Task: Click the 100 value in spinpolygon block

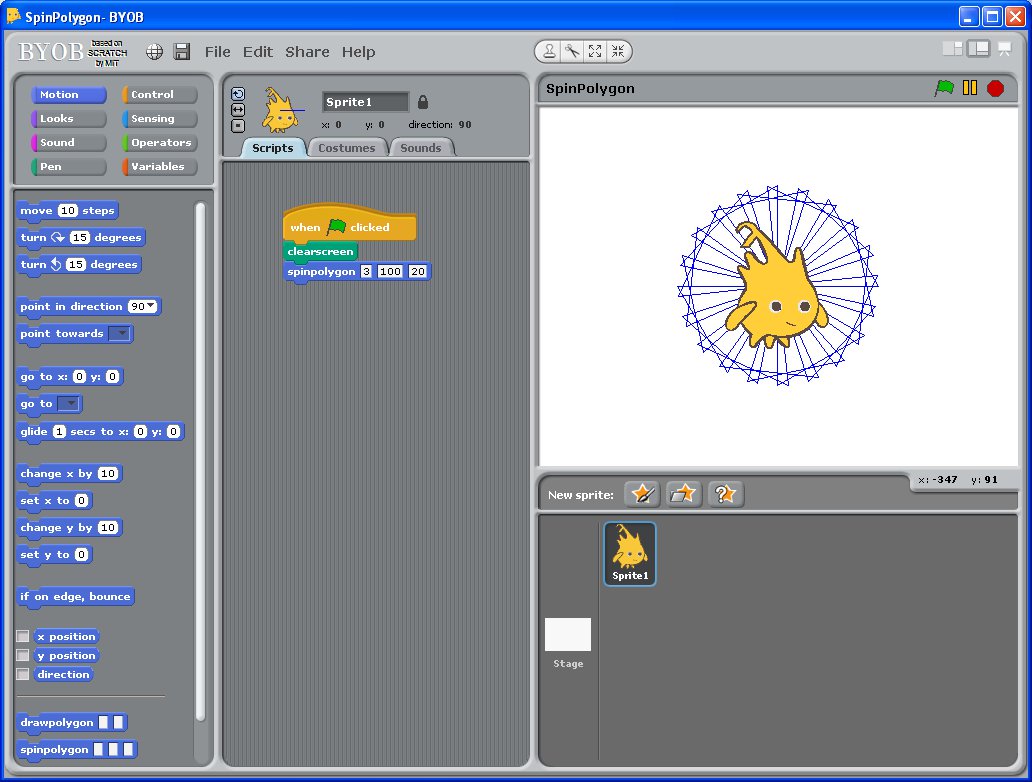Action: pyautogui.click(x=390, y=271)
